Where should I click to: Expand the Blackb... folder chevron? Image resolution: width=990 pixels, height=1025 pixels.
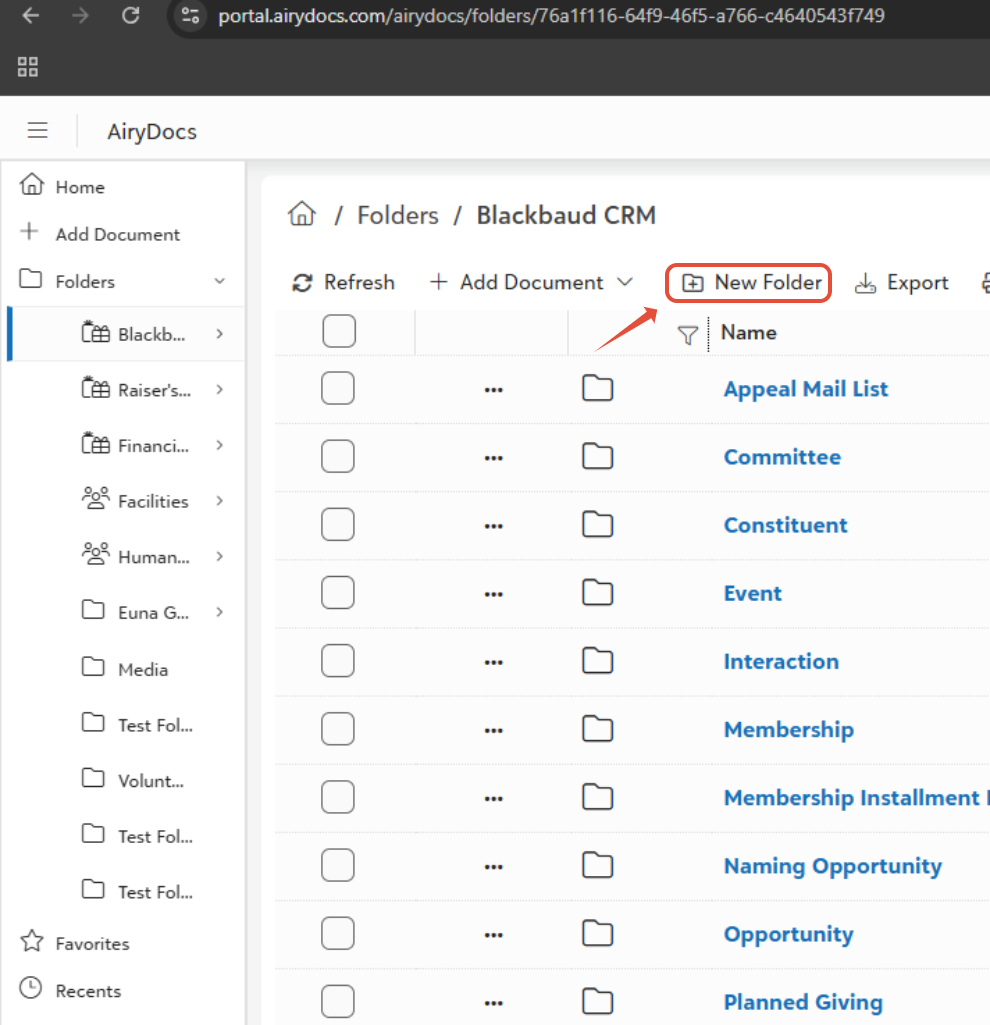click(x=220, y=334)
